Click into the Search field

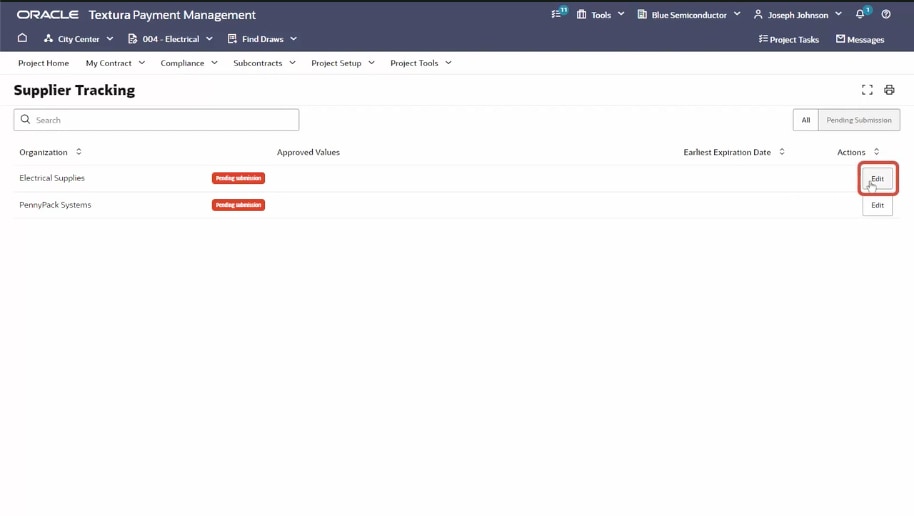156,120
